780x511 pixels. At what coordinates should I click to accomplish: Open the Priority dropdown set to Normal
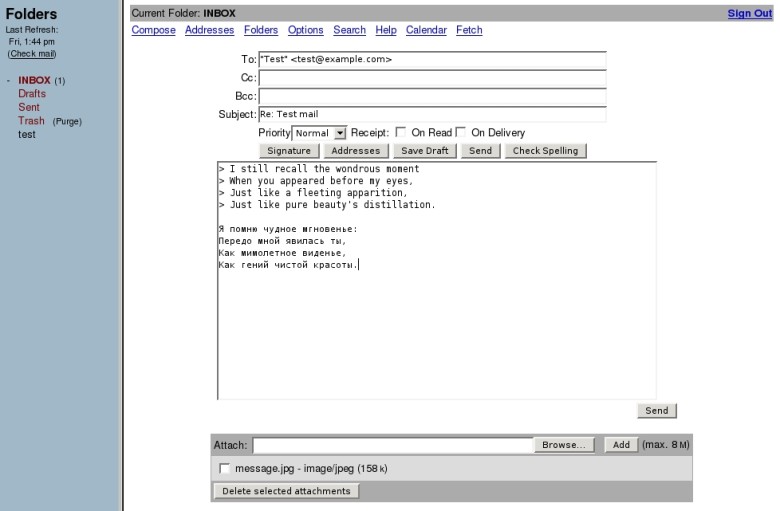[319, 133]
